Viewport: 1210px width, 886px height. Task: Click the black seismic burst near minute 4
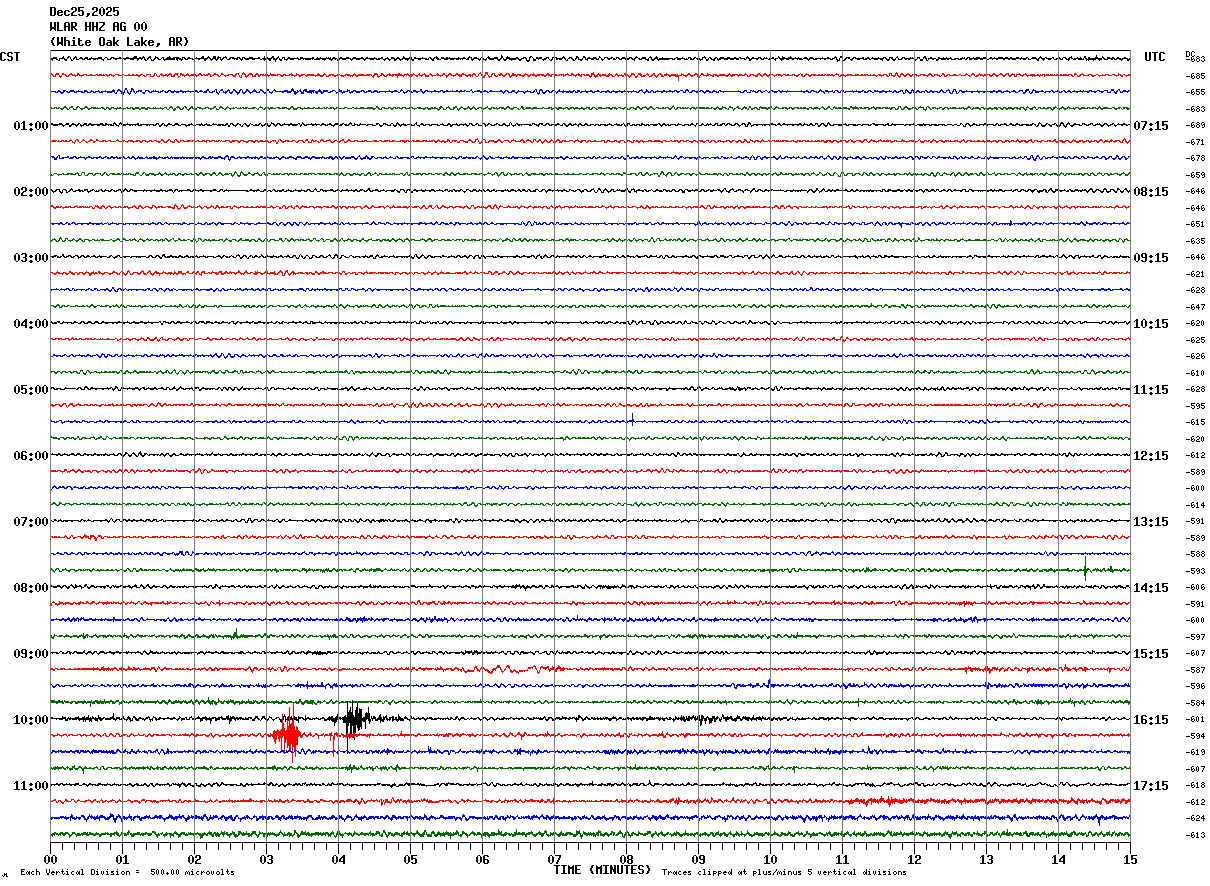click(x=354, y=718)
